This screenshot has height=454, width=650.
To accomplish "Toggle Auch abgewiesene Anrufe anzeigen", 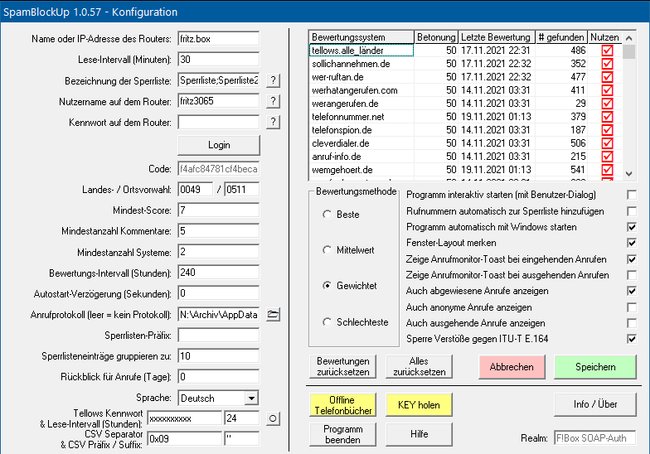I will tap(631, 291).
